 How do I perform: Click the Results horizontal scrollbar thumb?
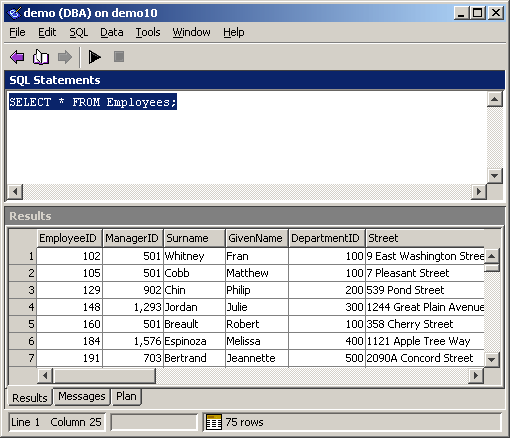[x=104, y=375]
